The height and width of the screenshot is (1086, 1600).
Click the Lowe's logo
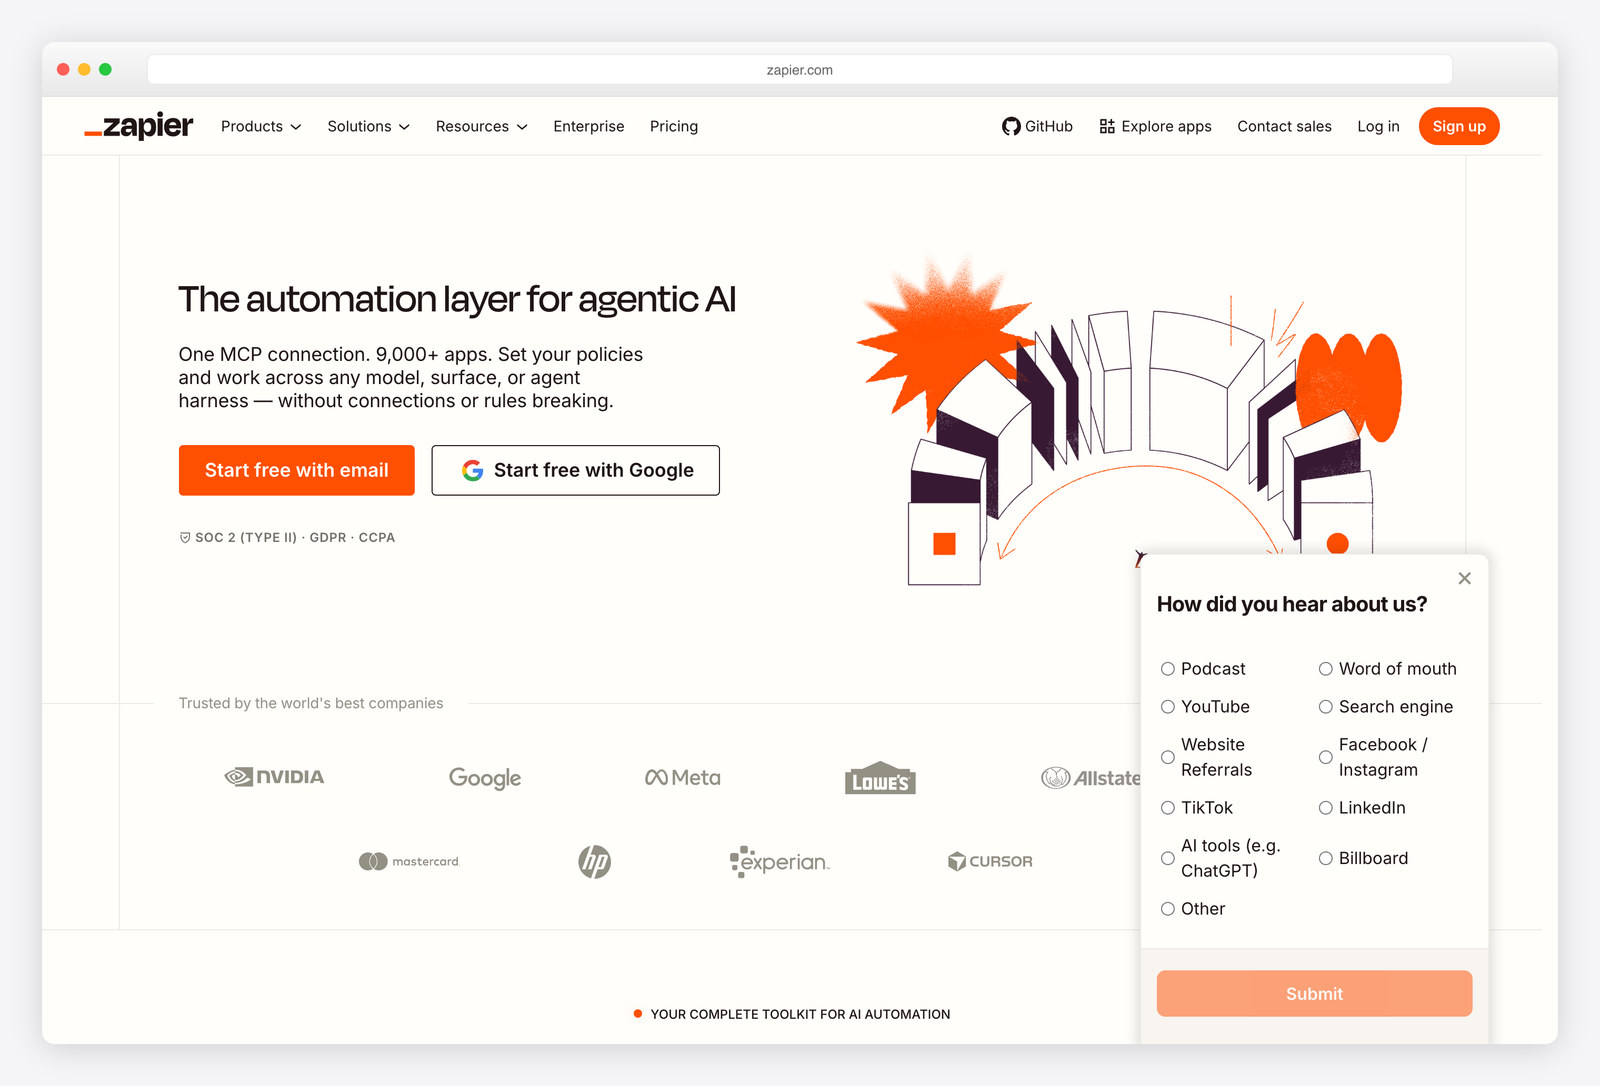click(x=880, y=778)
